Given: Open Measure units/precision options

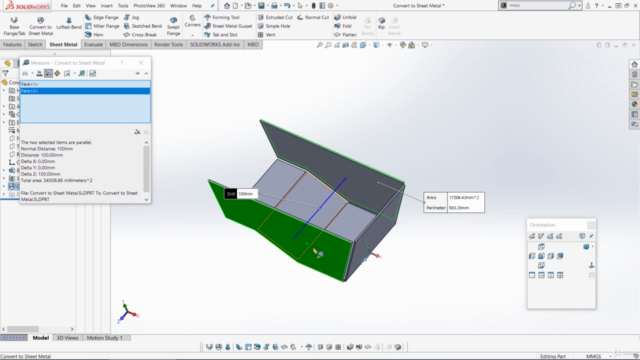Looking at the screenshot, I should tap(39, 73).
